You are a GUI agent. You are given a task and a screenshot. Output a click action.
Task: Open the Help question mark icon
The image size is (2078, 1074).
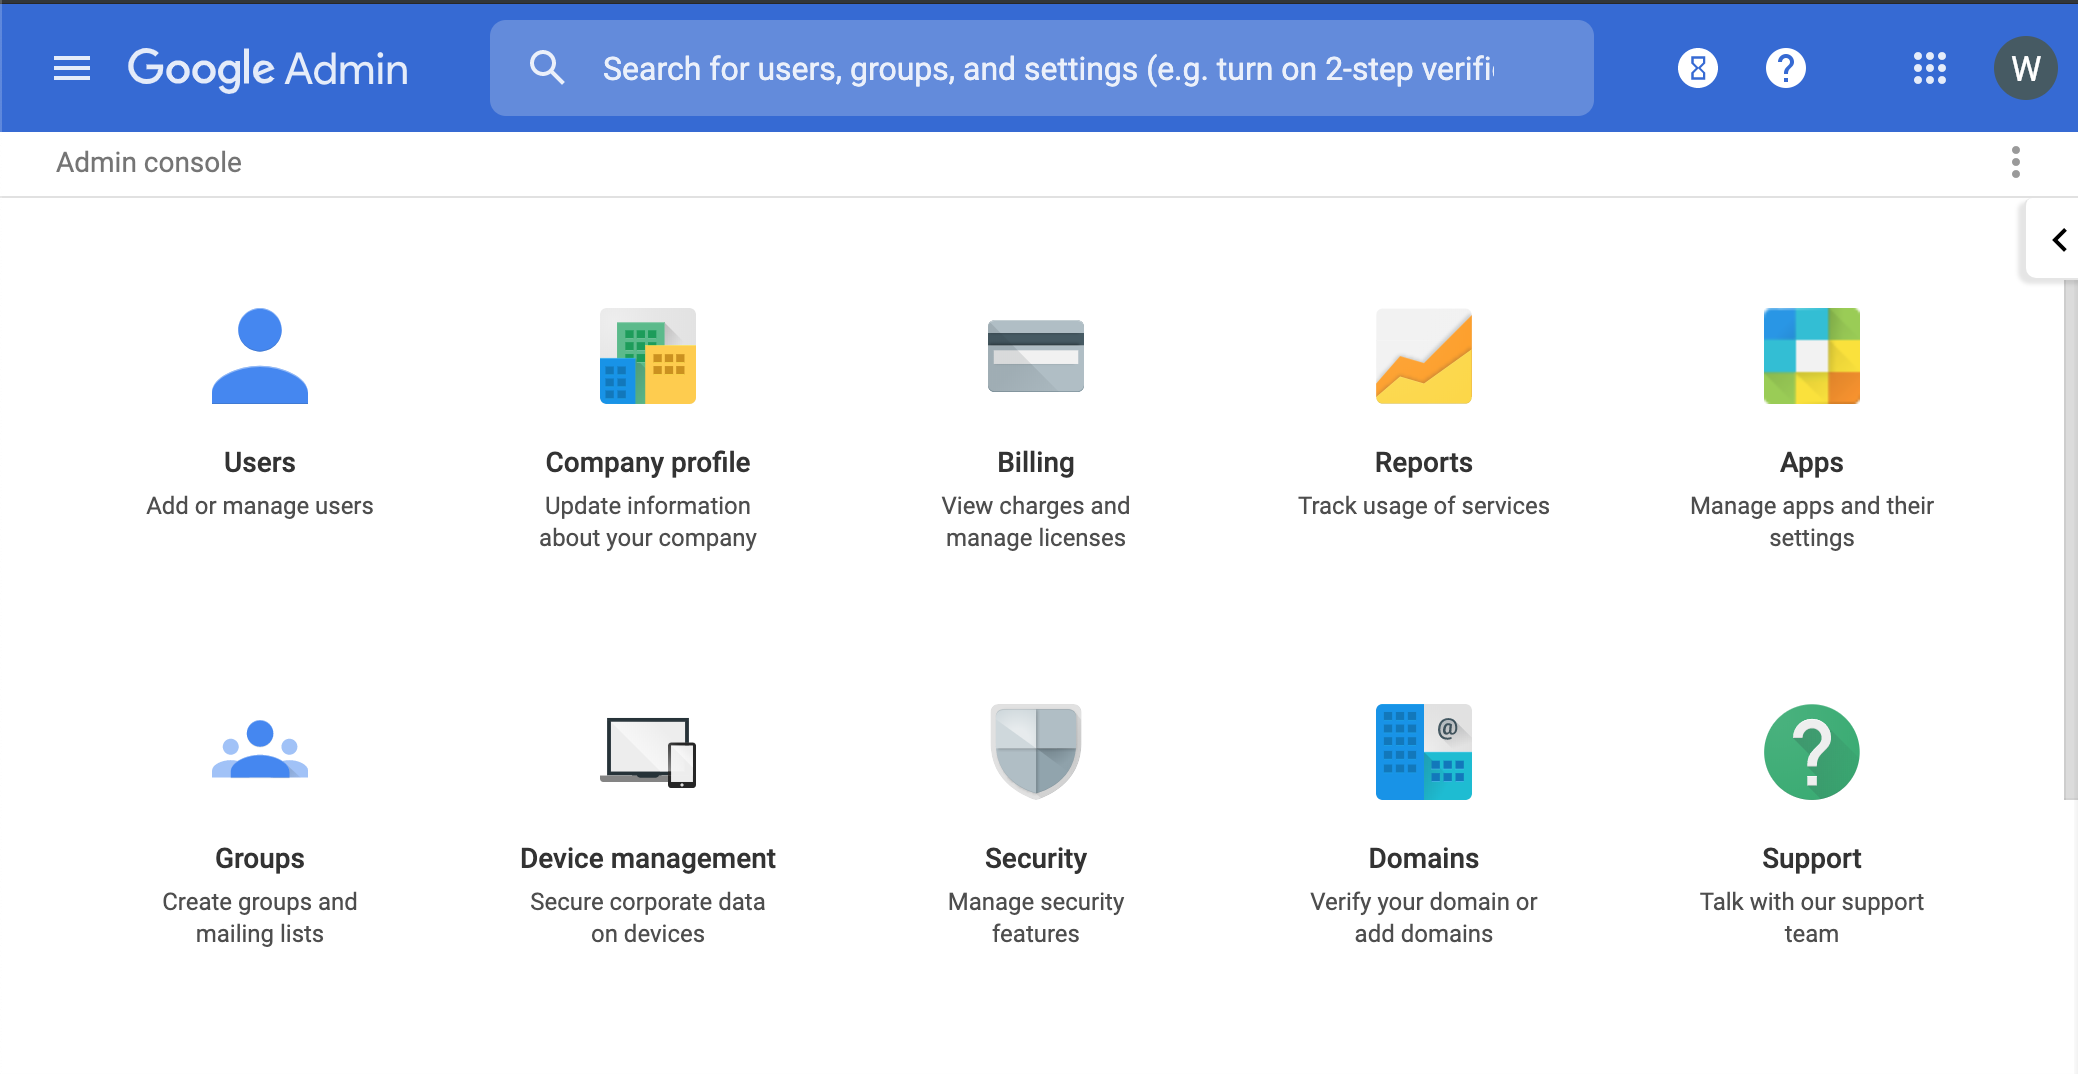pos(1785,68)
